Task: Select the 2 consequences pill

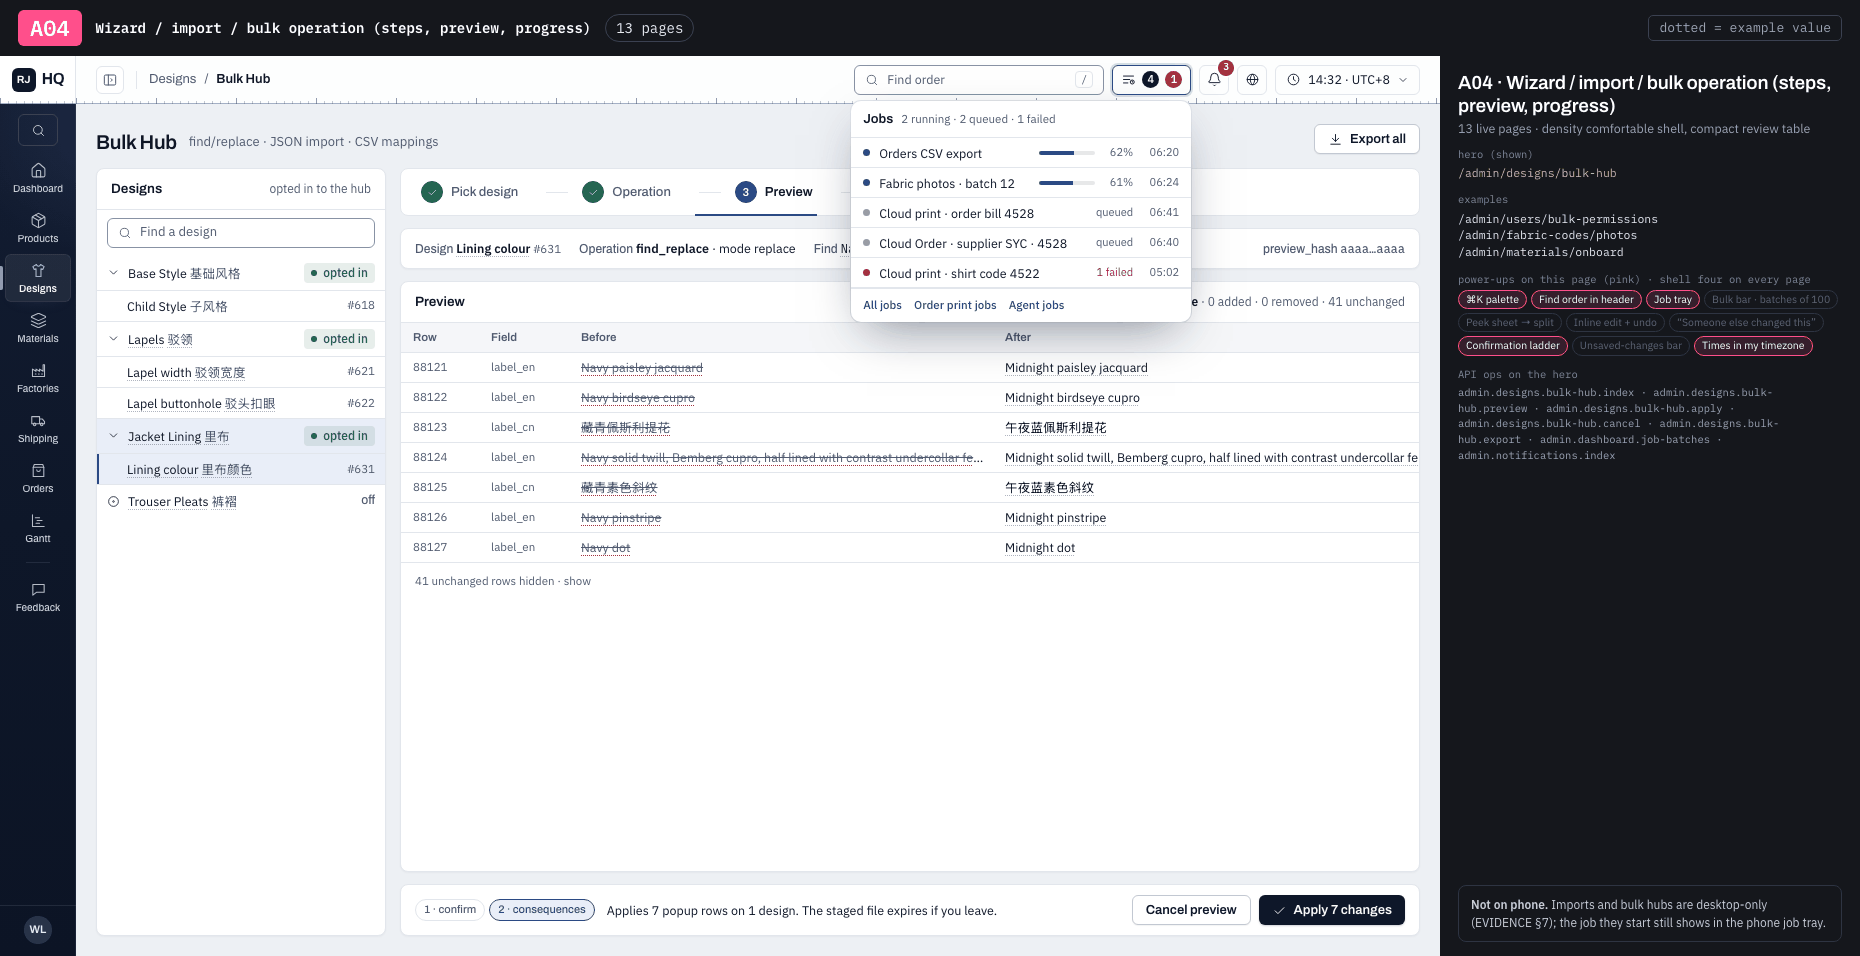Action: (542, 910)
